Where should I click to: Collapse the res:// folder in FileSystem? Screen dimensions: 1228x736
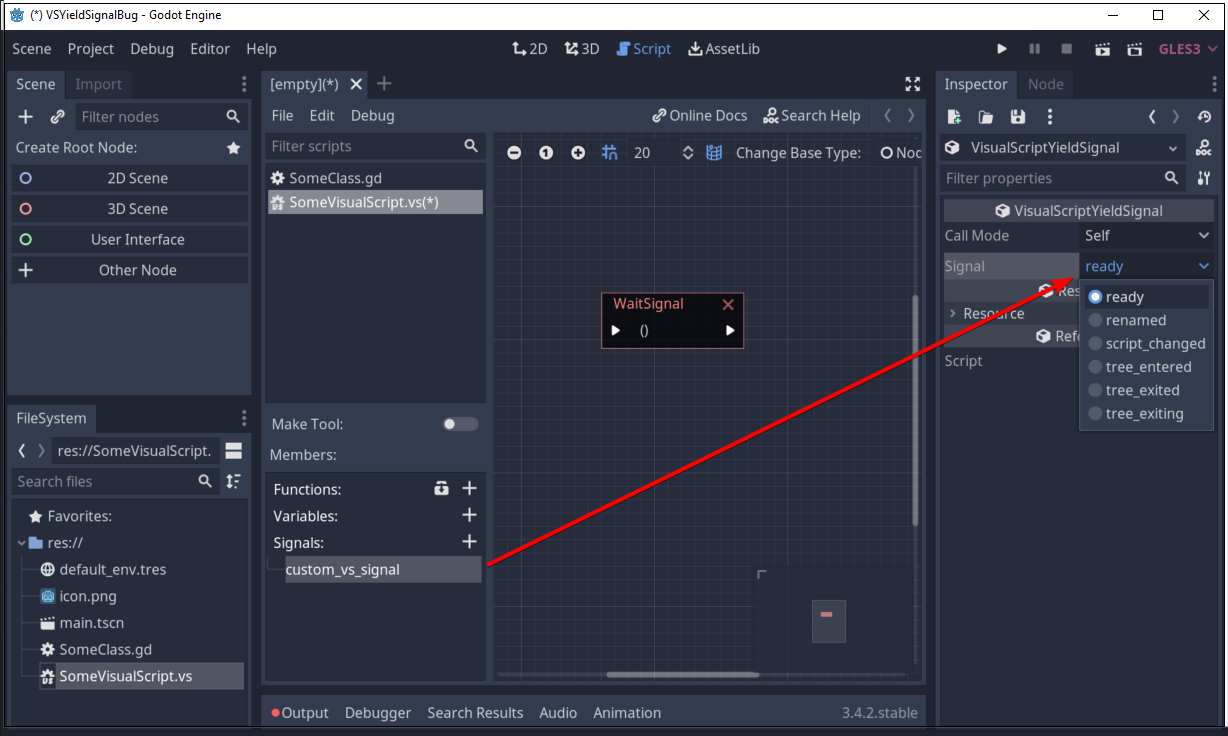pos(21,542)
